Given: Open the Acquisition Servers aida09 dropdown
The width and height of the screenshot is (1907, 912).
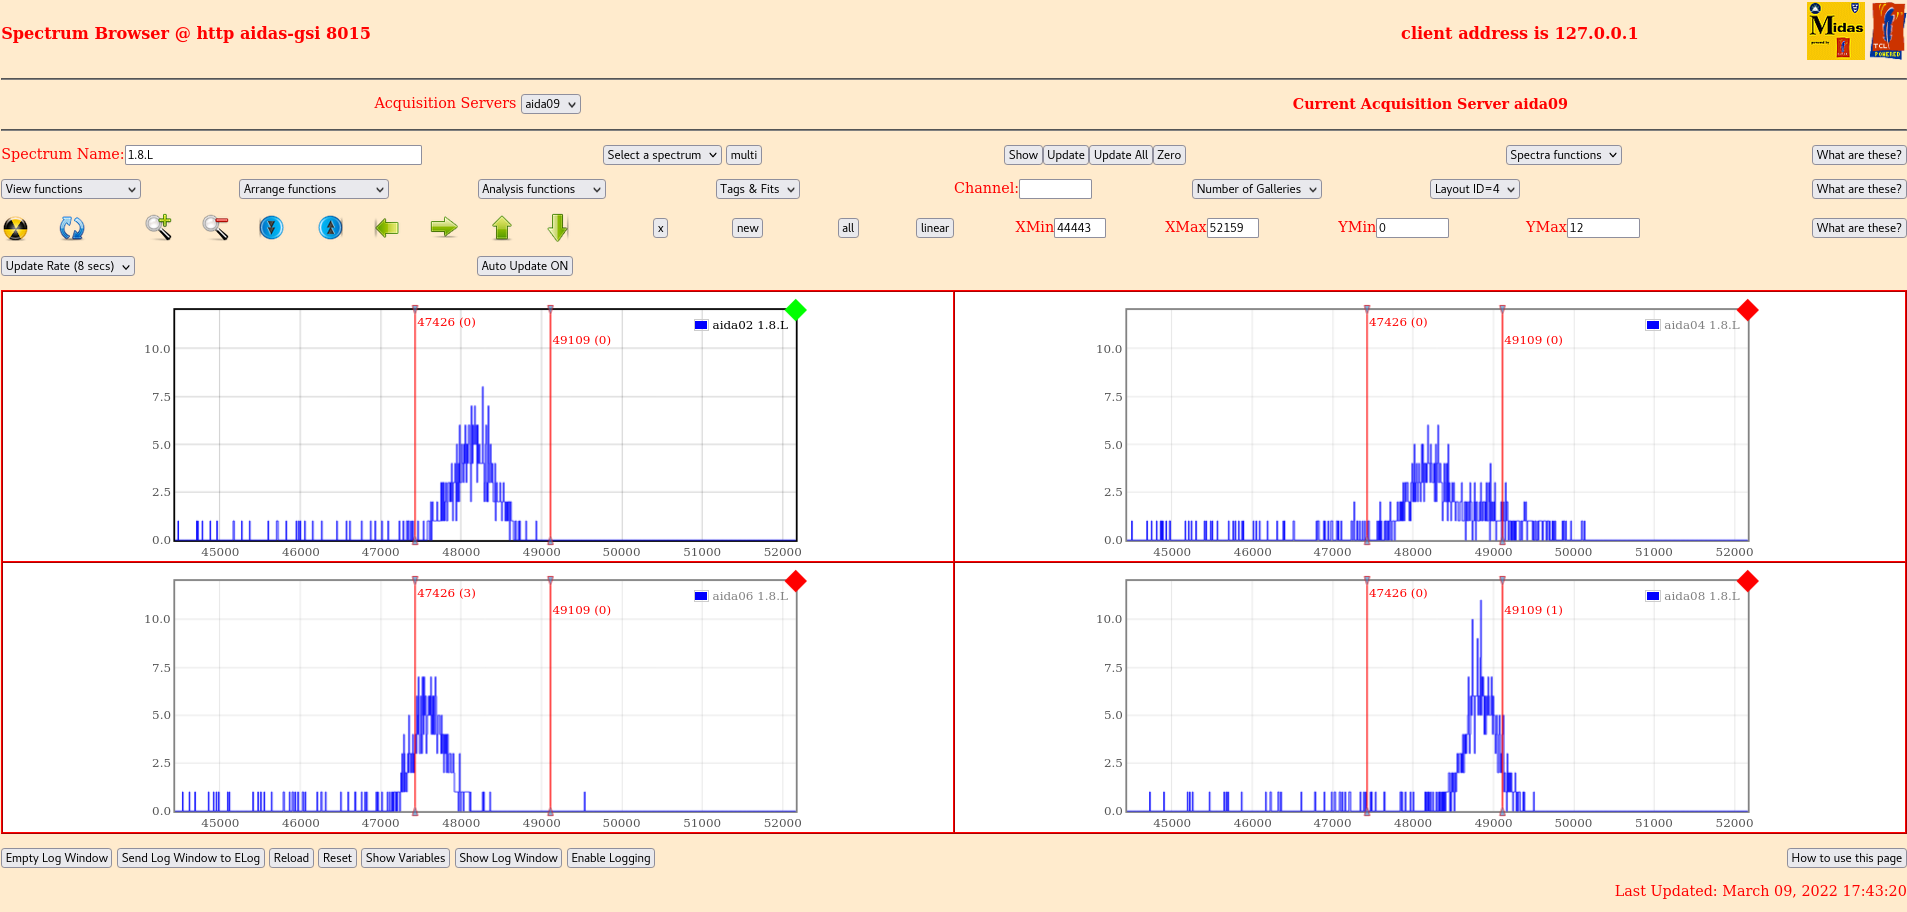Looking at the screenshot, I should click(550, 104).
